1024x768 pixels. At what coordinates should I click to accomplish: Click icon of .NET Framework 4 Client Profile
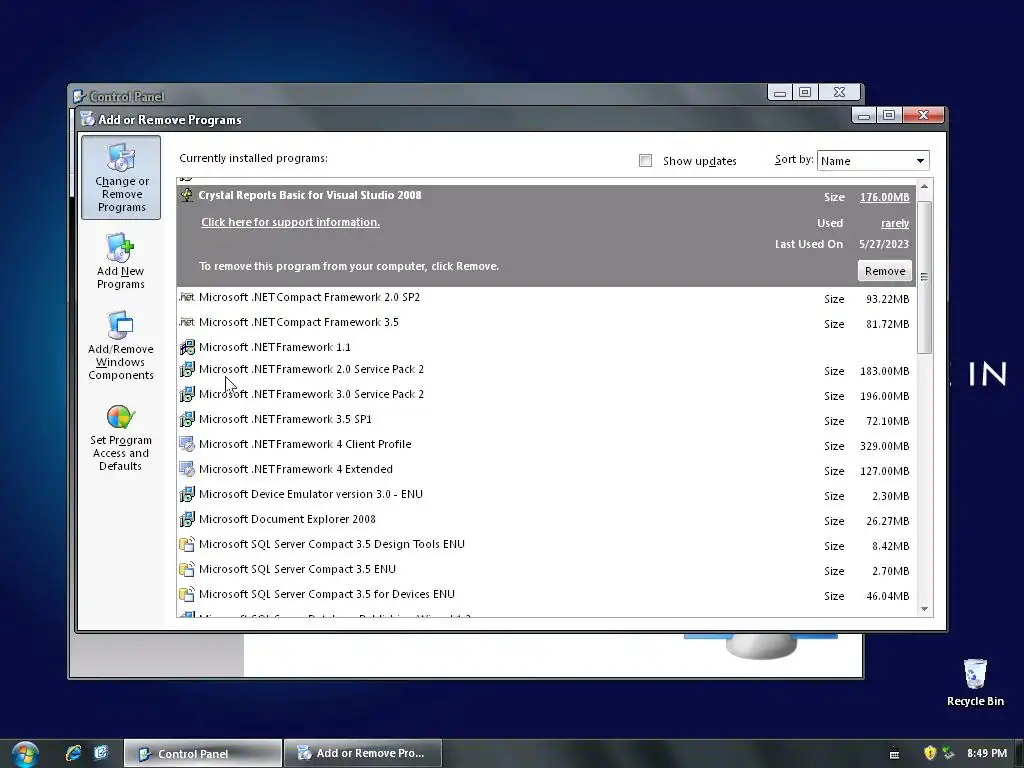tap(187, 444)
